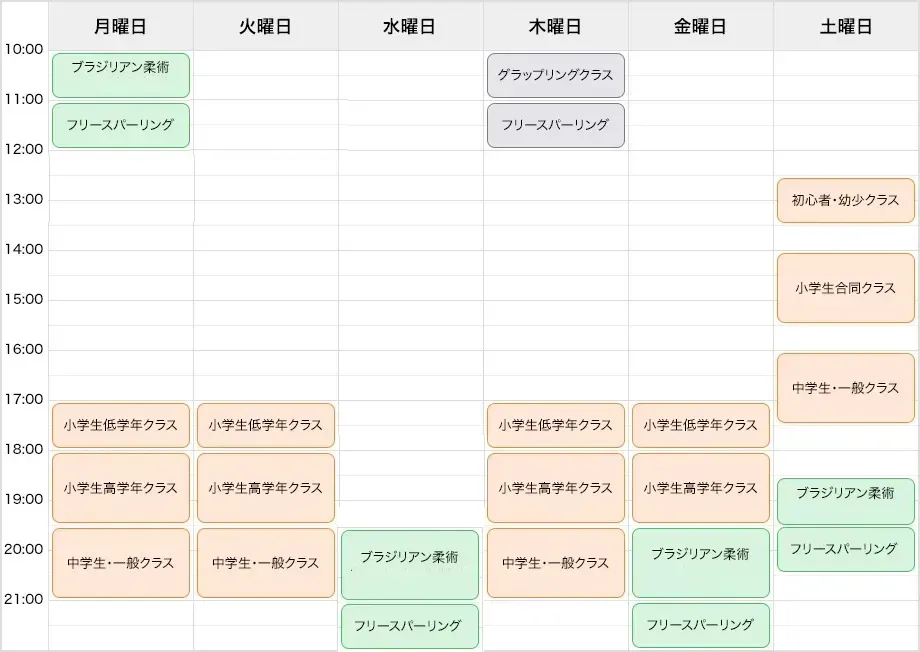Open Friday's 小学生高学年クラス block
The image size is (920, 652).
(x=700, y=488)
